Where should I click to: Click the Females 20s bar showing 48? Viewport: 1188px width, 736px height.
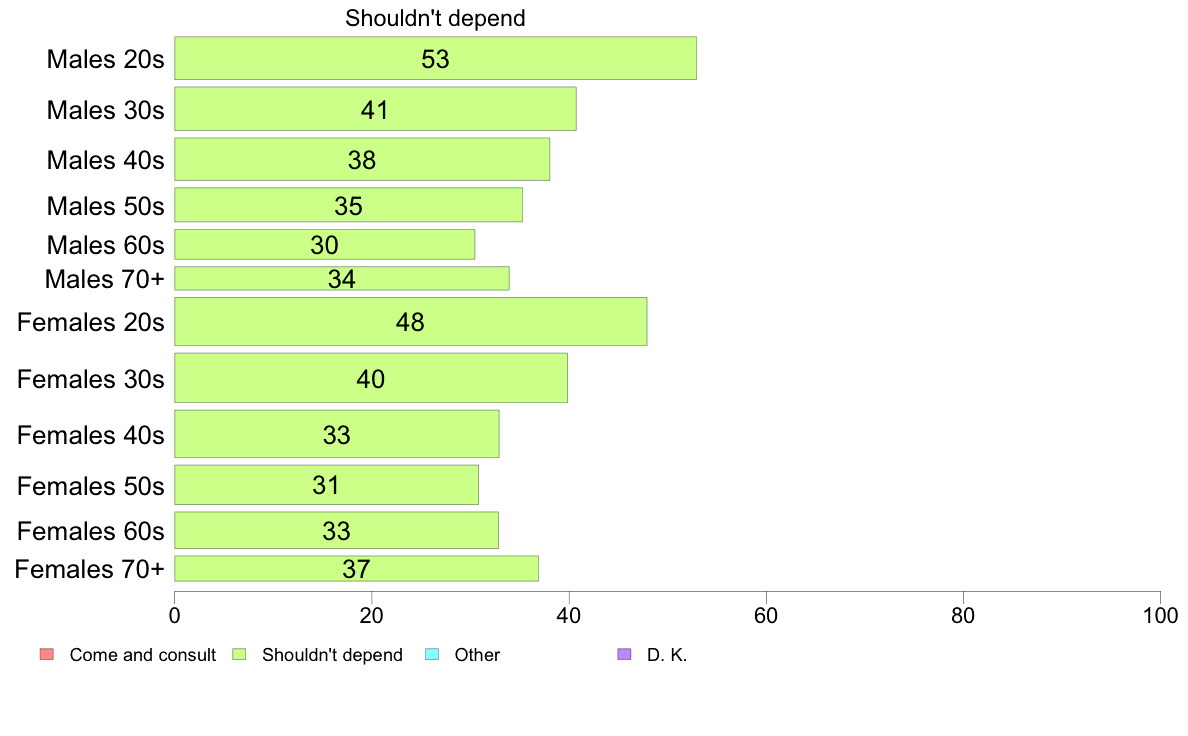(411, 322)
